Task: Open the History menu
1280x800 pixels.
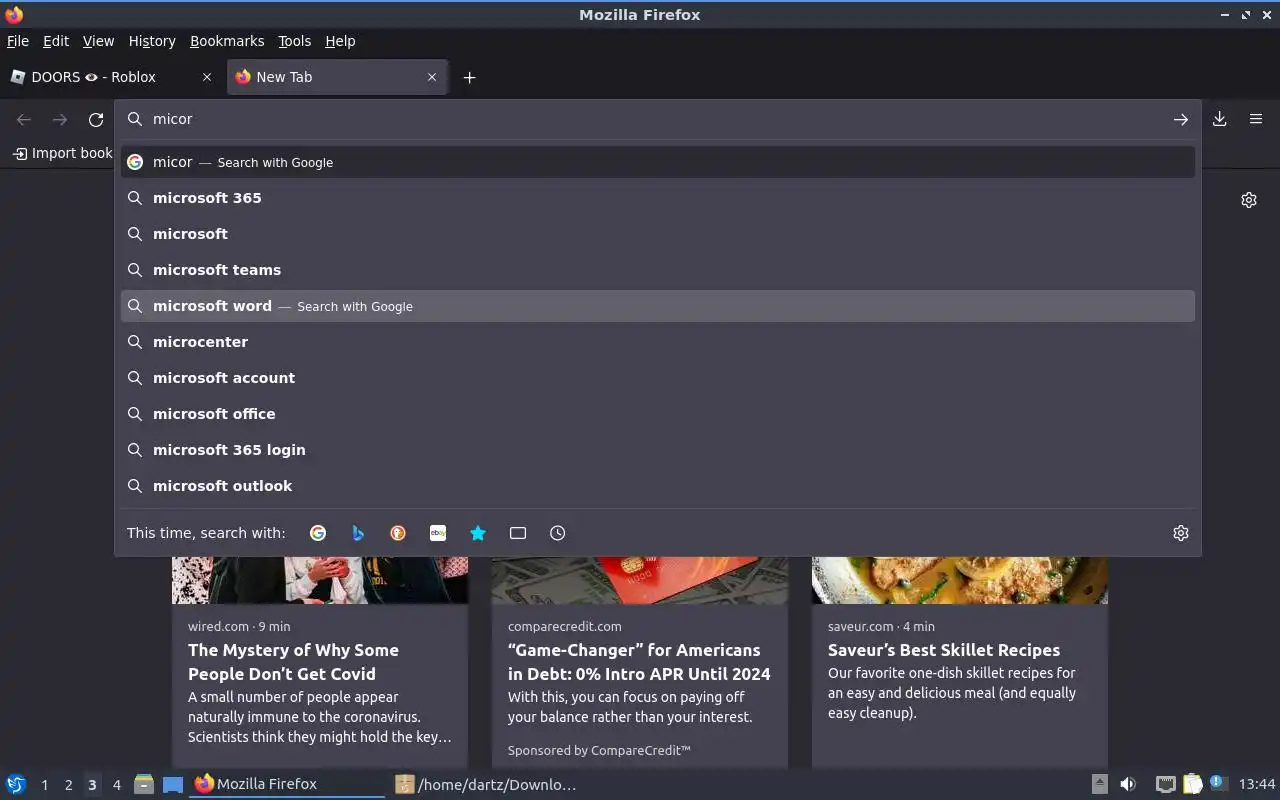Action: coord(152,41)
